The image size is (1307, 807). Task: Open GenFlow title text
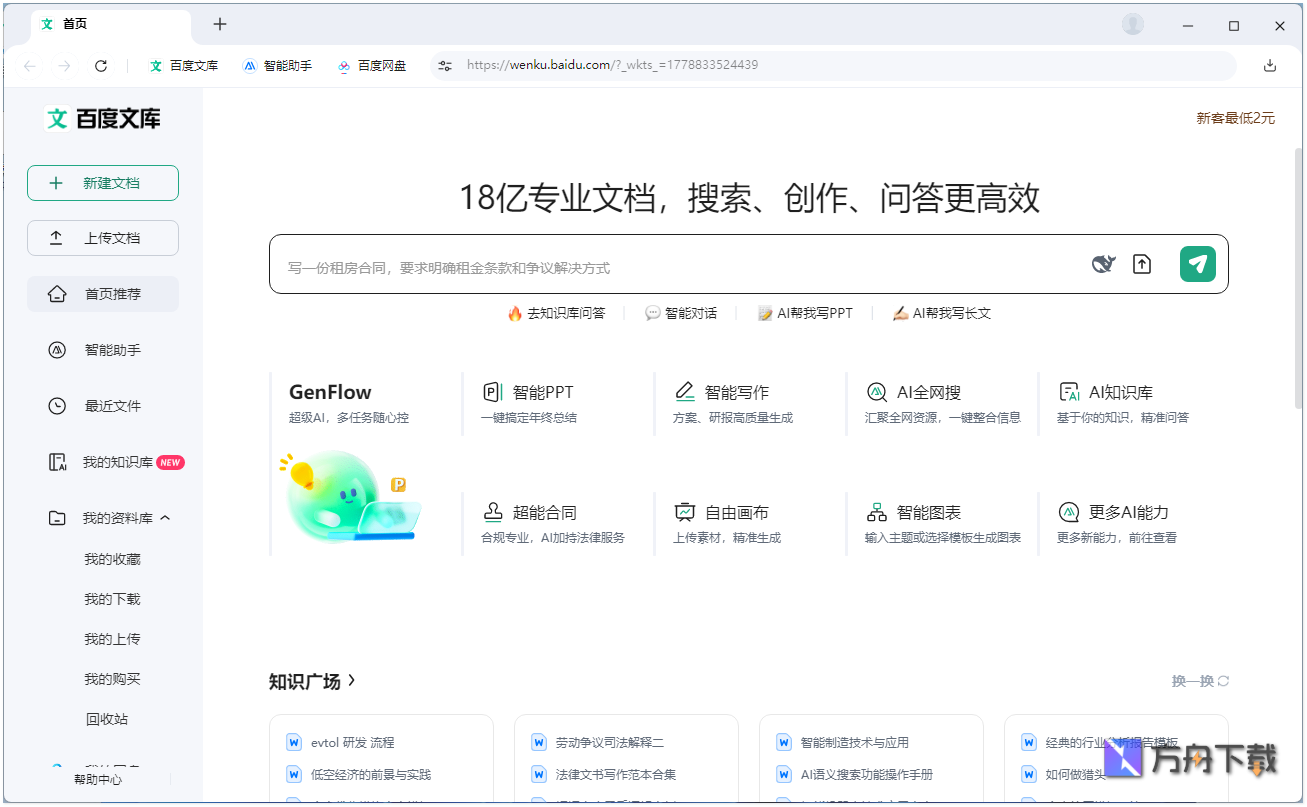point(330,392)
